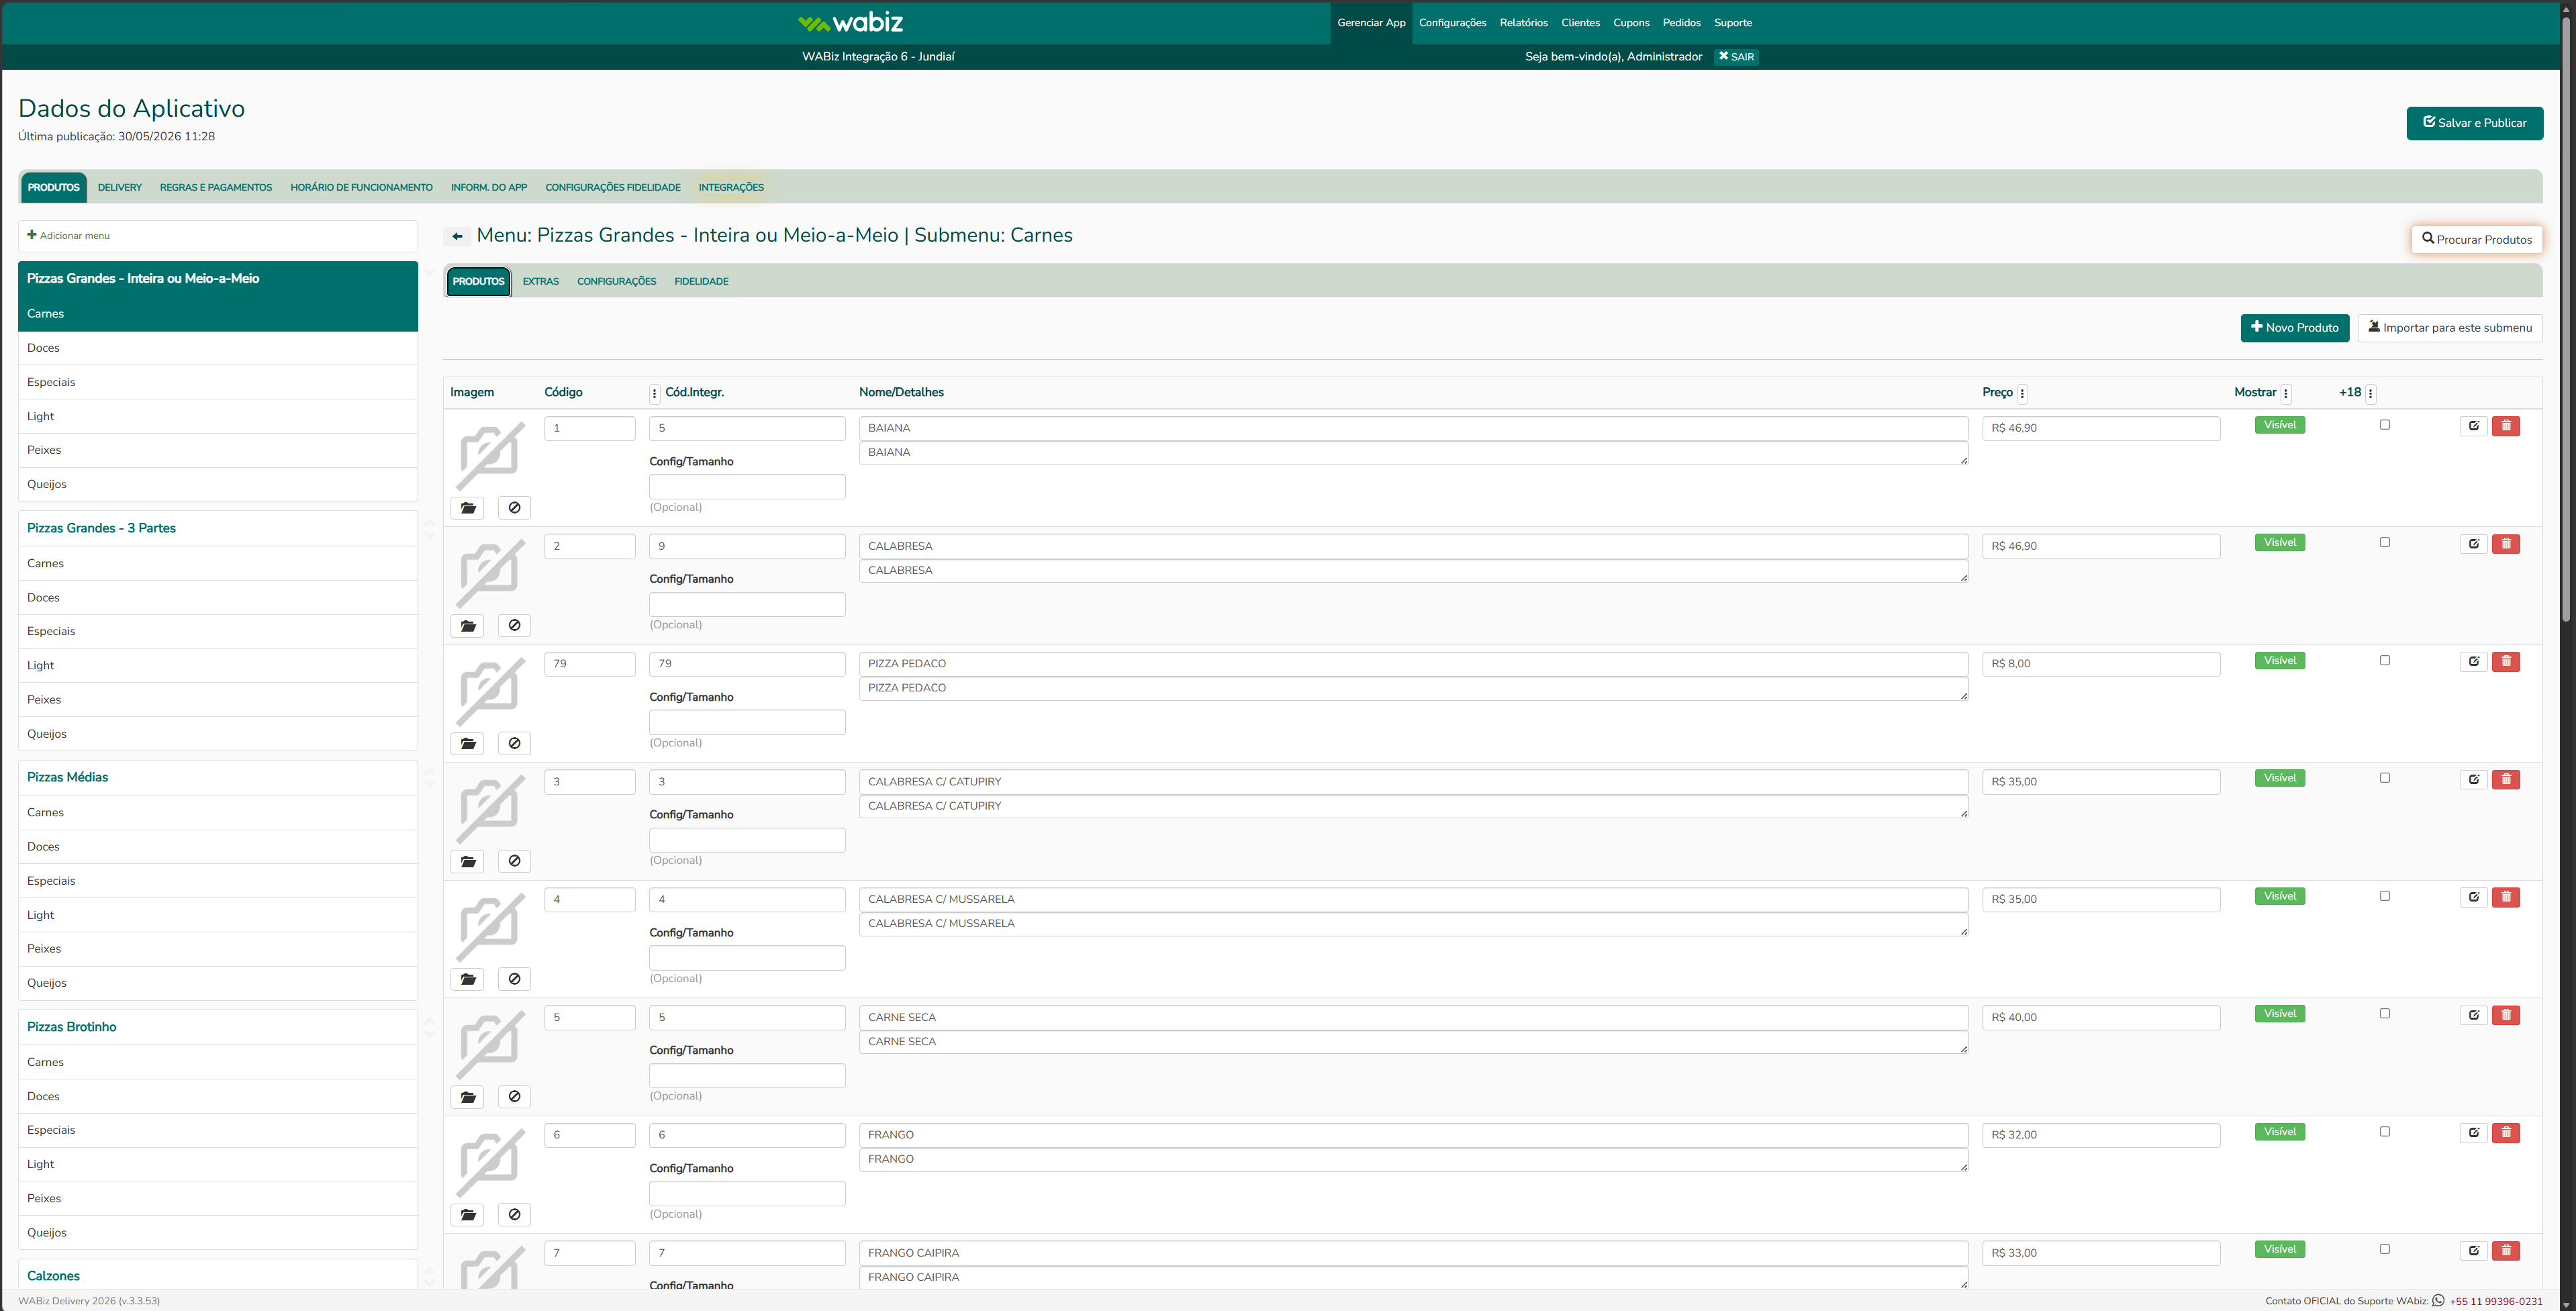Open WhatsApp support contact icon
The image size is (2576, 1311).
coord(2438,1301)
